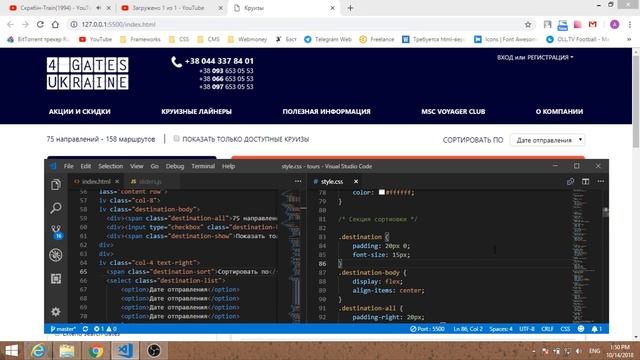Switch to Chrome in the taskbar
640x360 pixels.
pyautogui.click(x=96, y=351)
